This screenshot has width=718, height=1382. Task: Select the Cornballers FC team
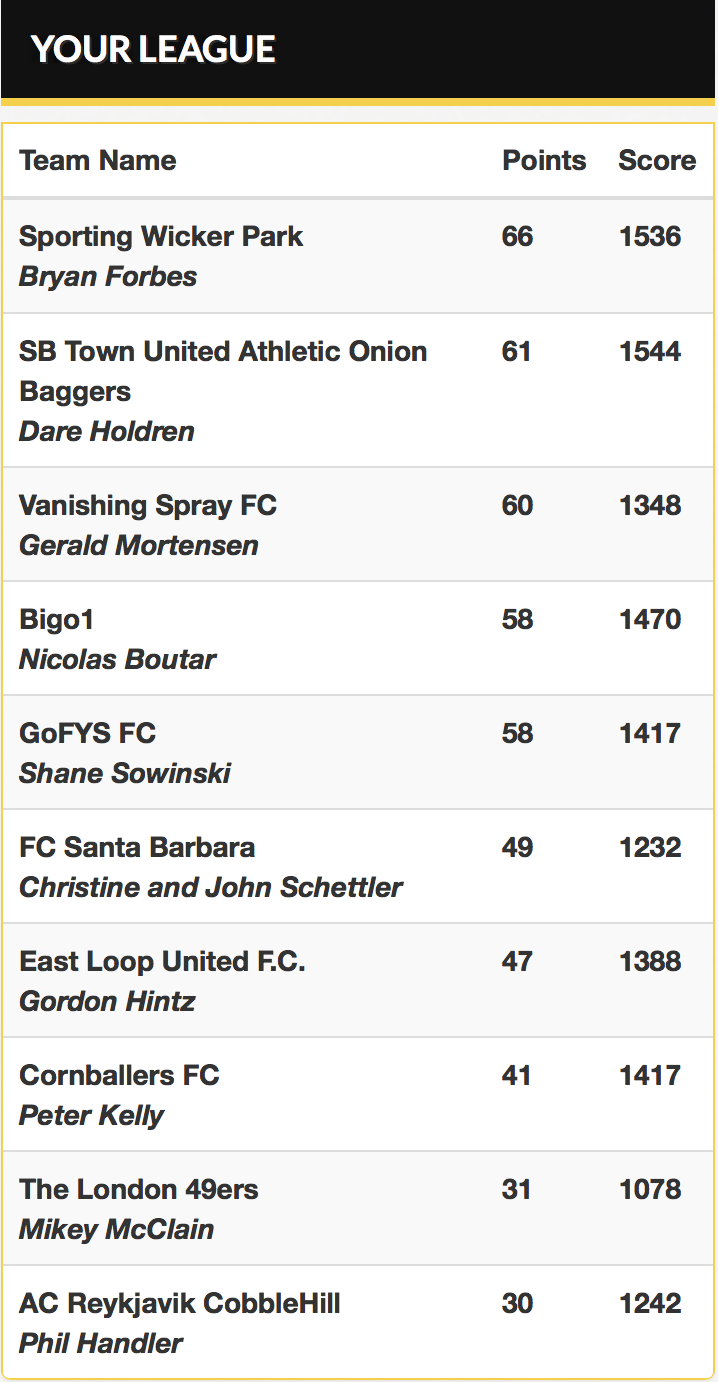tap(119, 1076)
